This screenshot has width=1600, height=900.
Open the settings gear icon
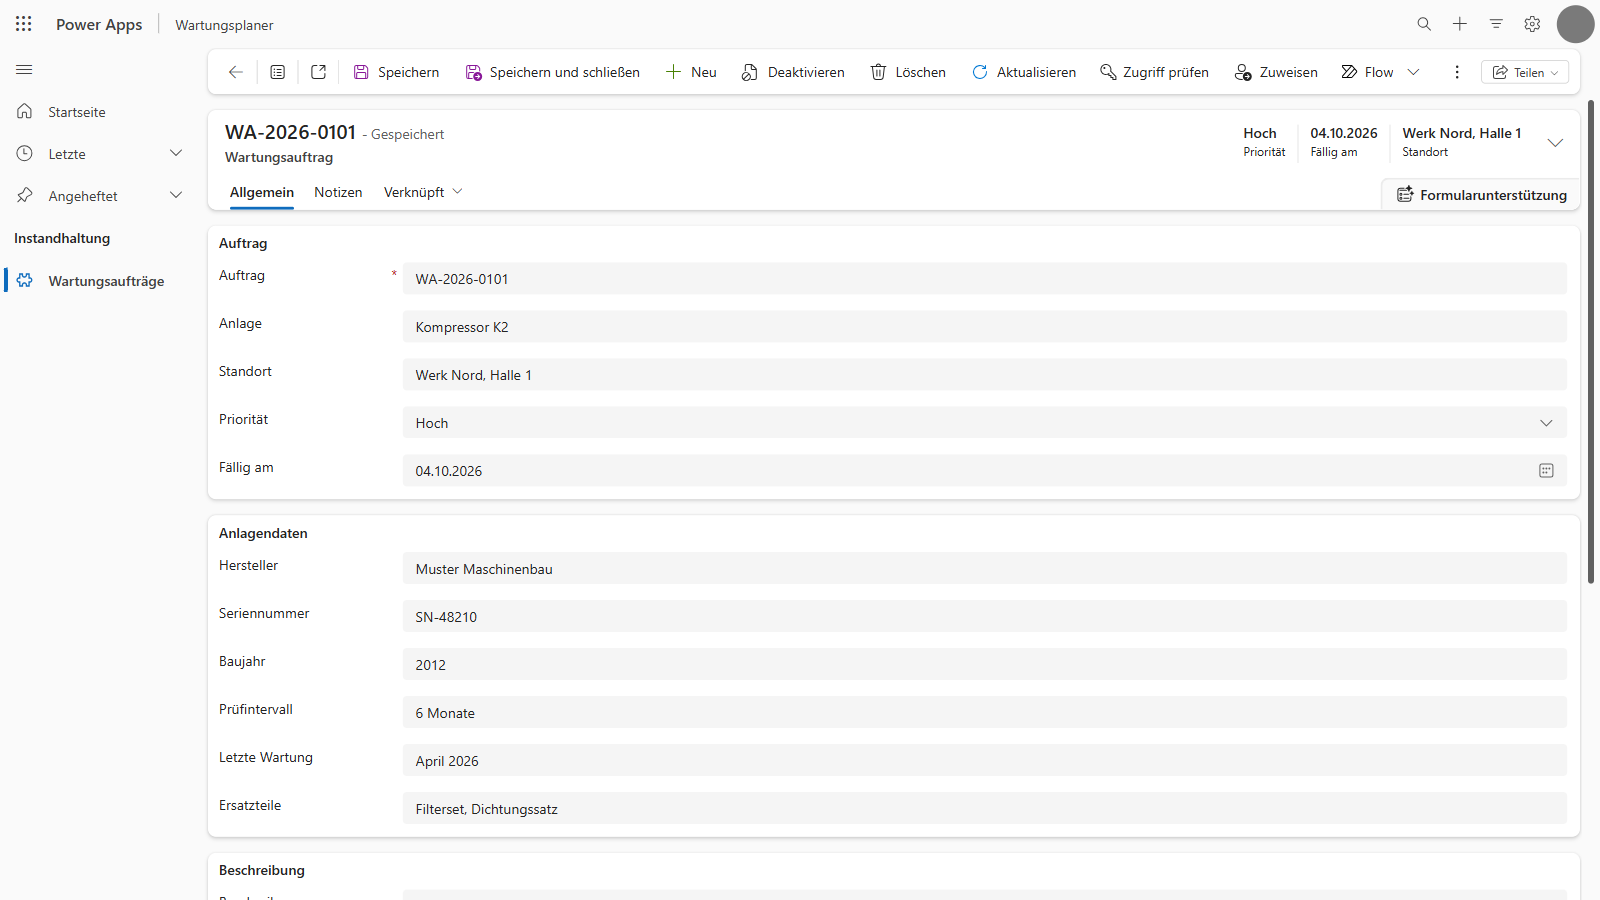tap(1532, 24)
